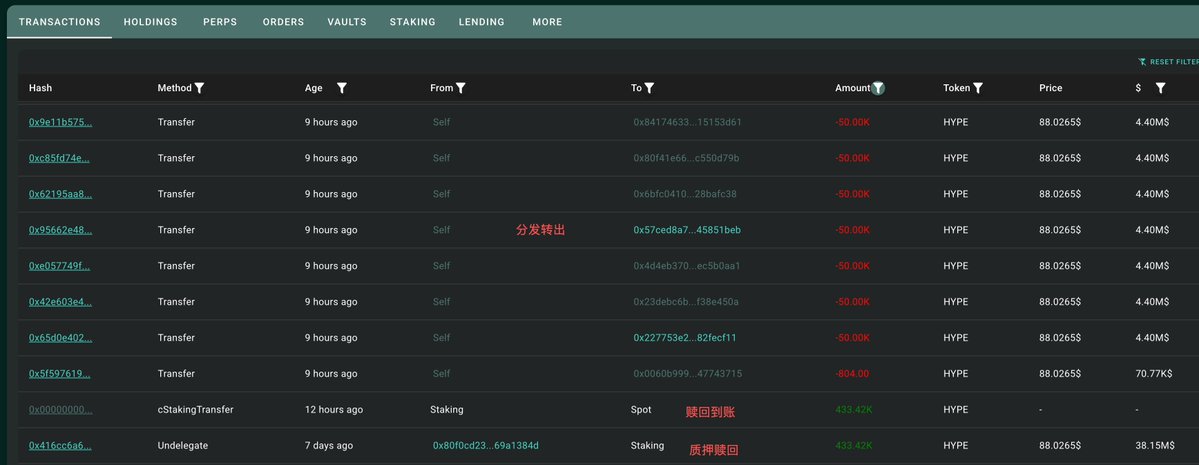Click the Reset Filter funnel icon
1199x465 pixels.
pyautogui.click(x=1142, y=62)
